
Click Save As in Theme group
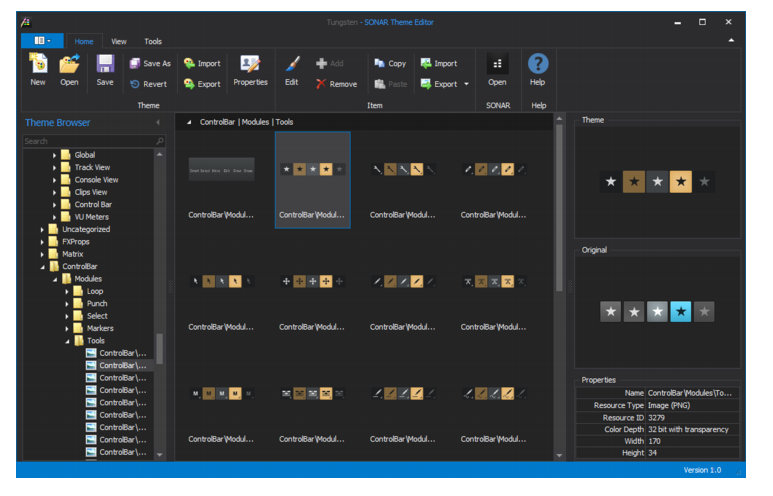click(150, 63)
